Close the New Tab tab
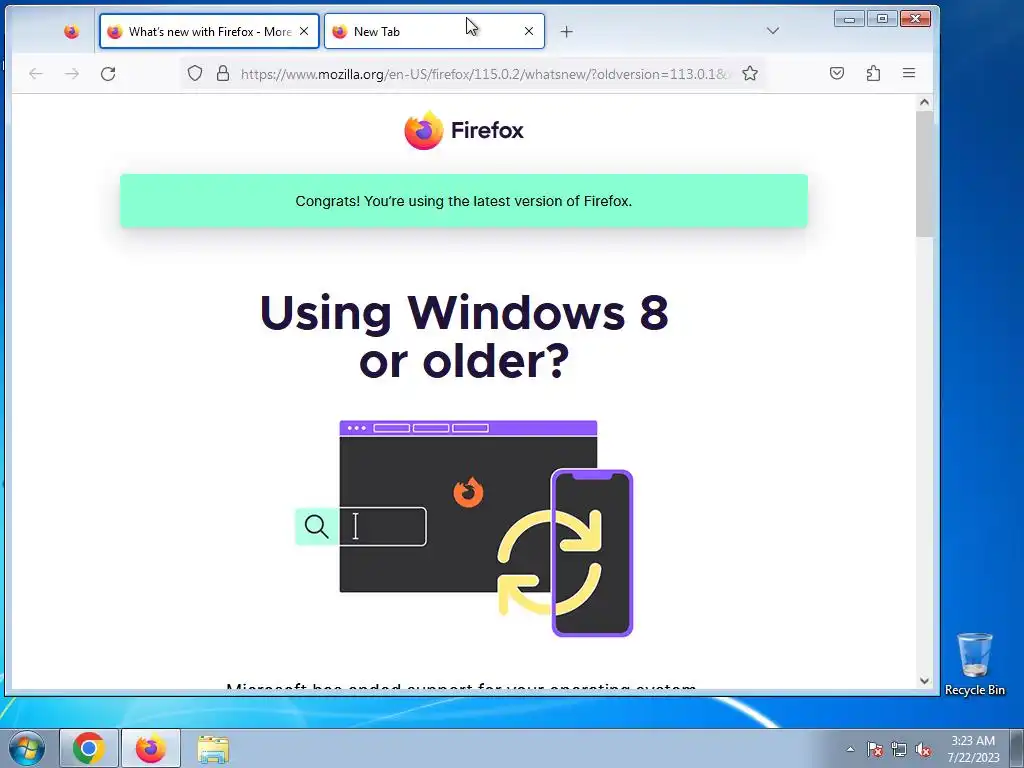This screenshot has width=1024, height=768. coord(529,31)
